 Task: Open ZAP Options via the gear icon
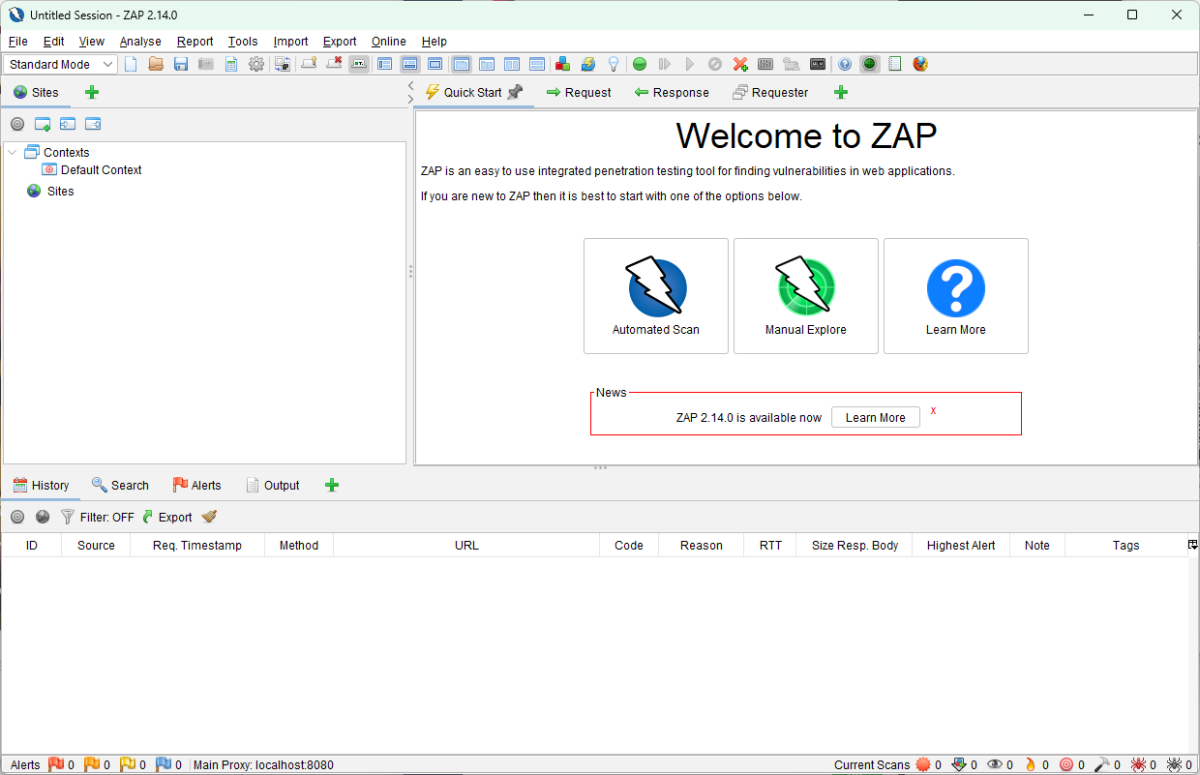[x=256, y=64]
